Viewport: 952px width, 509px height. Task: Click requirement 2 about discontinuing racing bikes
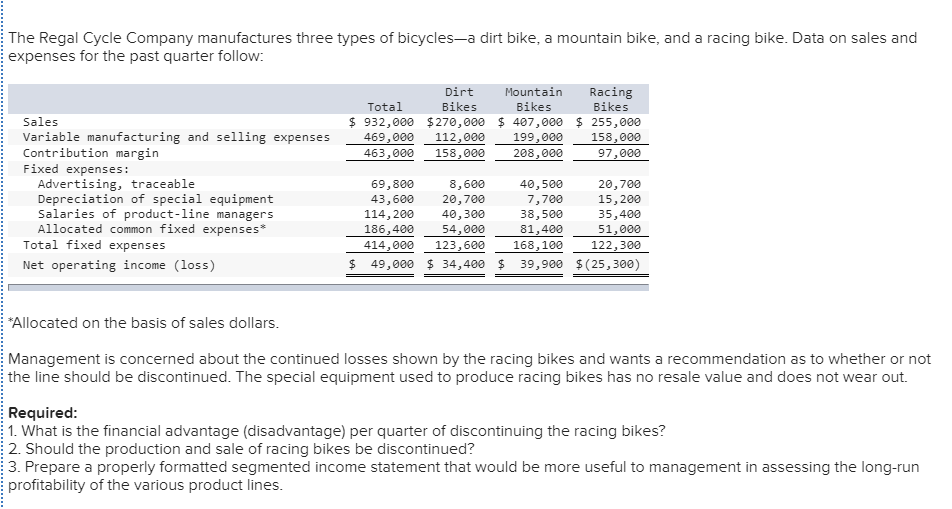tap(242, 449)
